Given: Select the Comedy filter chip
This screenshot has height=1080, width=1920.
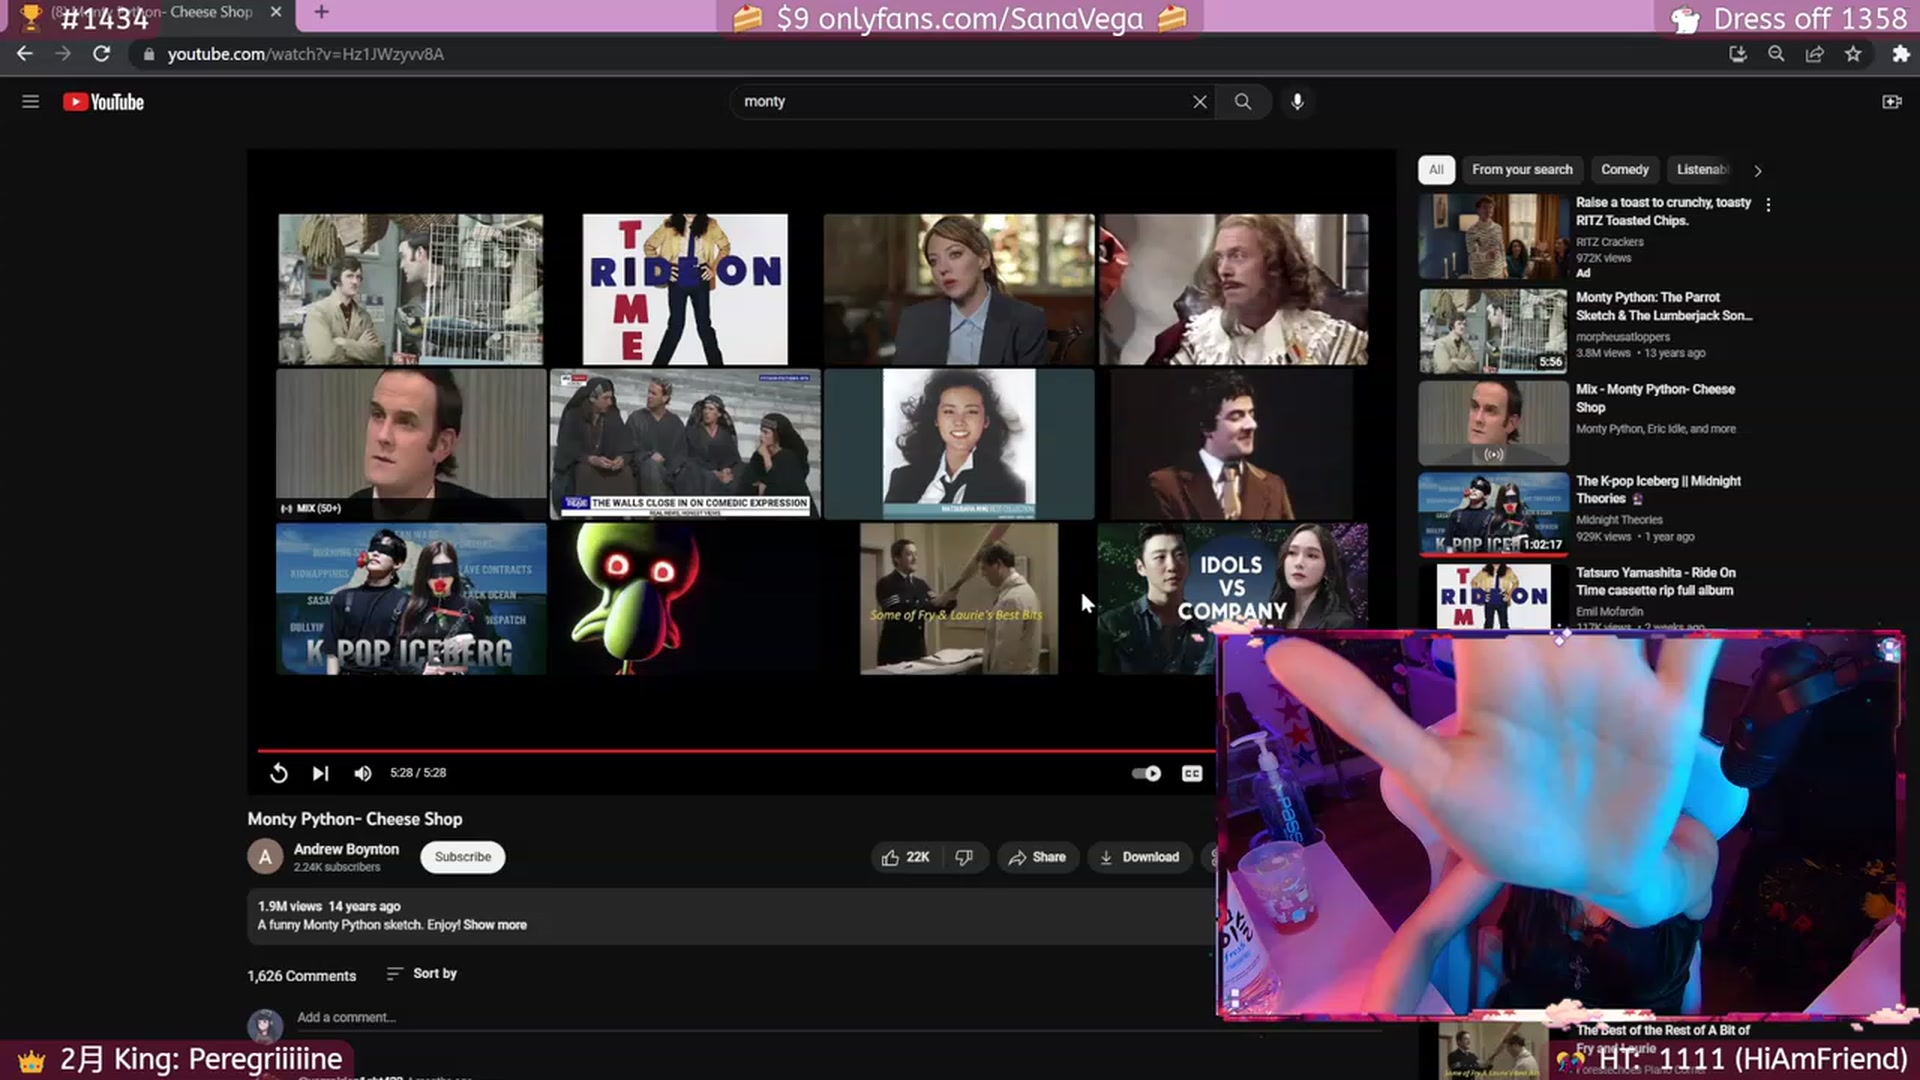Looking at the screenshot, I should pyautogui.click(x=1624, y=170).
